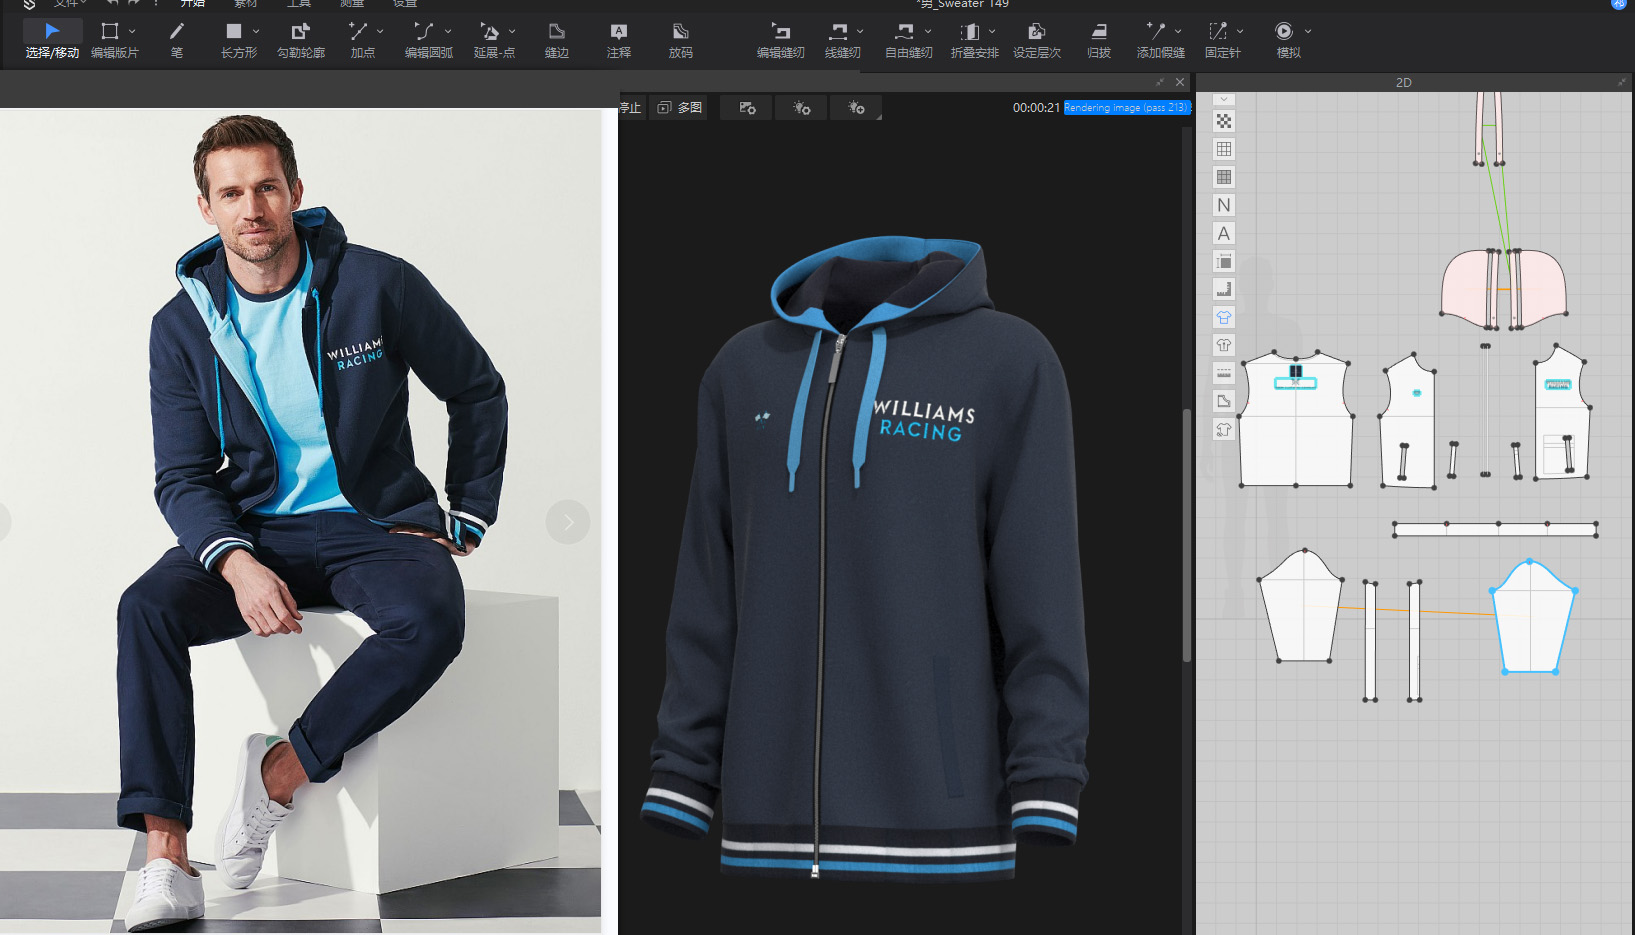Open the 素材 menu
The height and width of the screenshot is (935, 1635).
click(x=245, y=4)
